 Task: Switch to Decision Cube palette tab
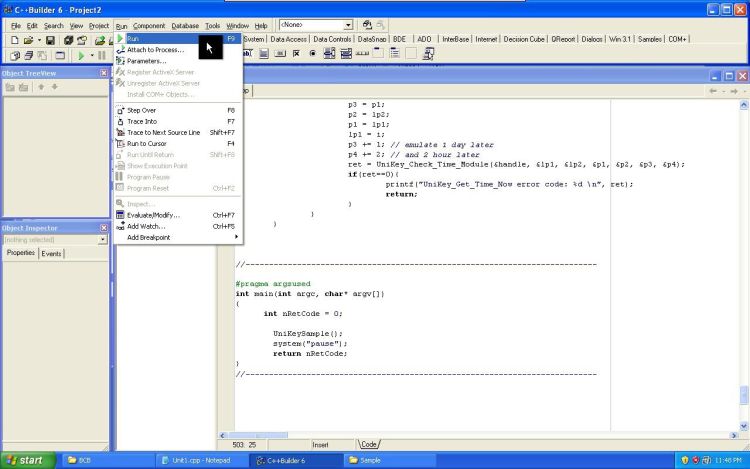pos(524,39)
